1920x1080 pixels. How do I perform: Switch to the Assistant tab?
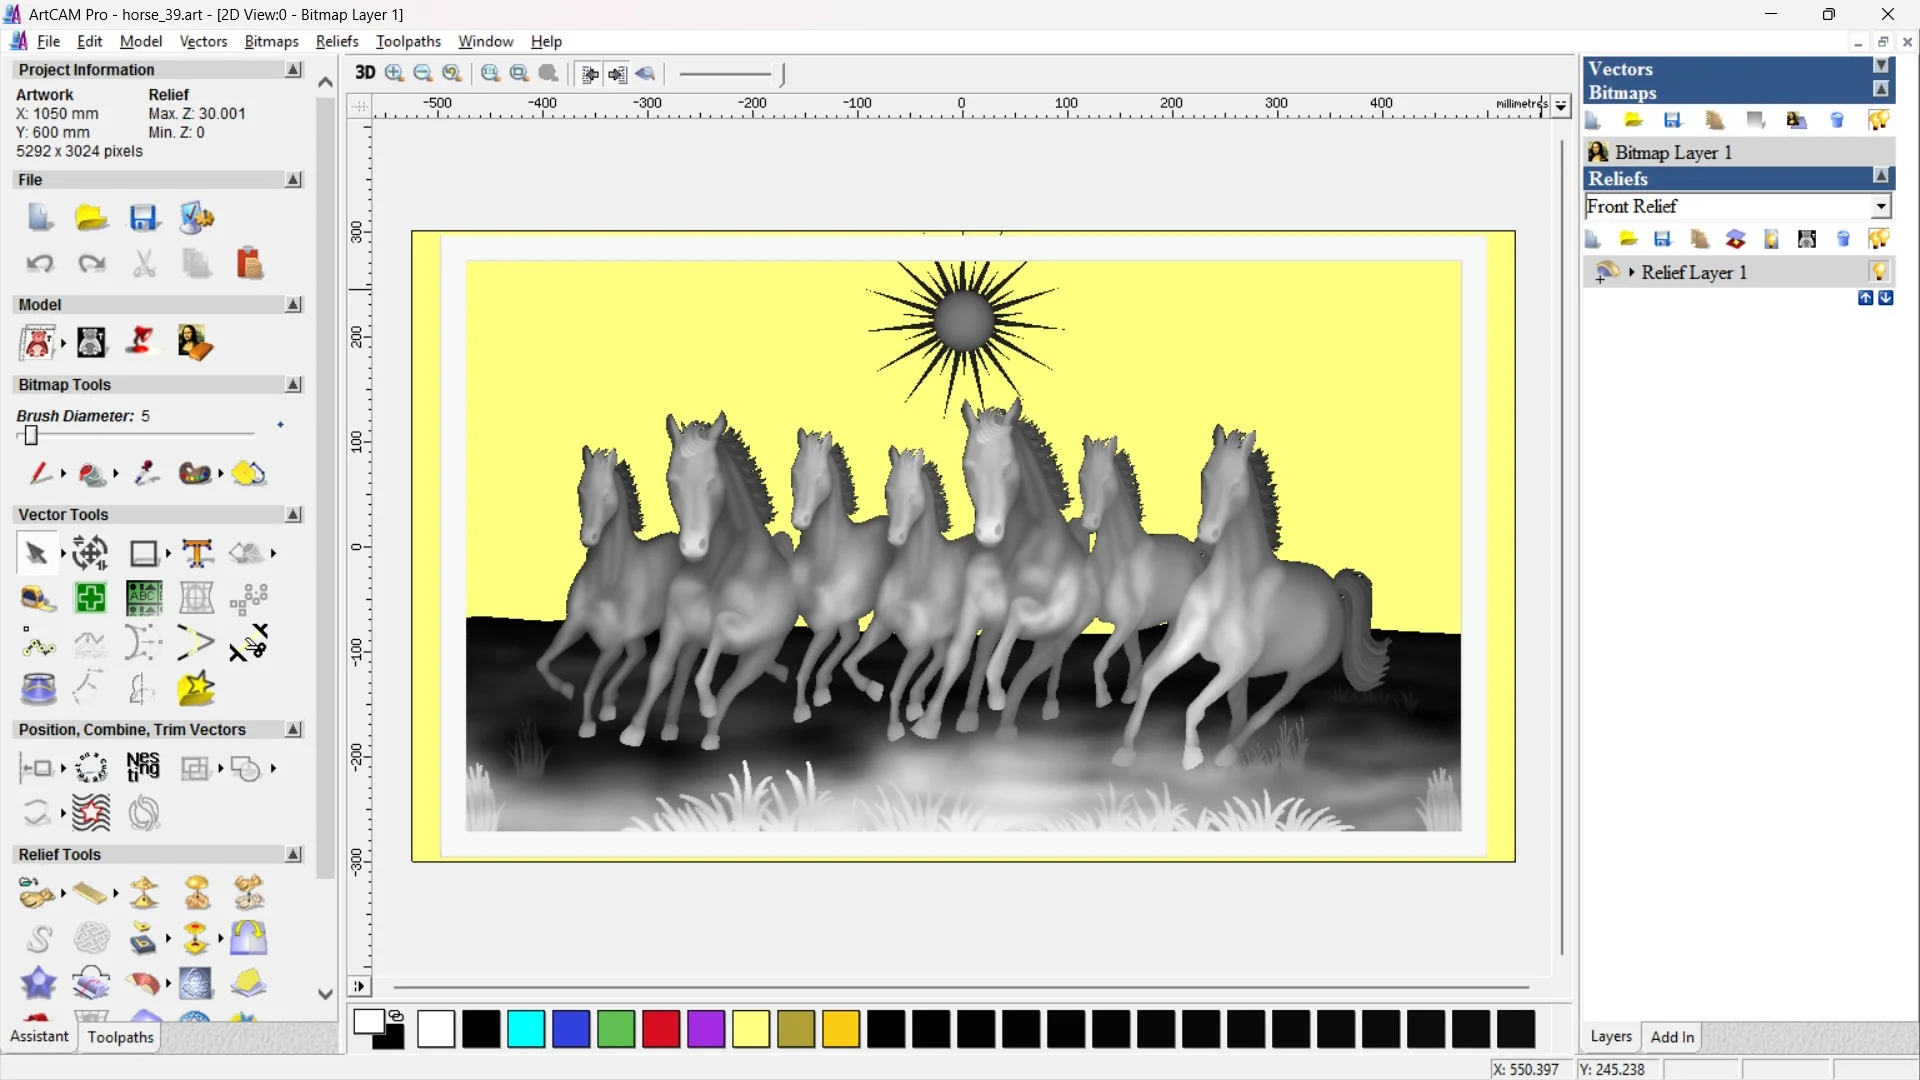tap(38, 1036)
